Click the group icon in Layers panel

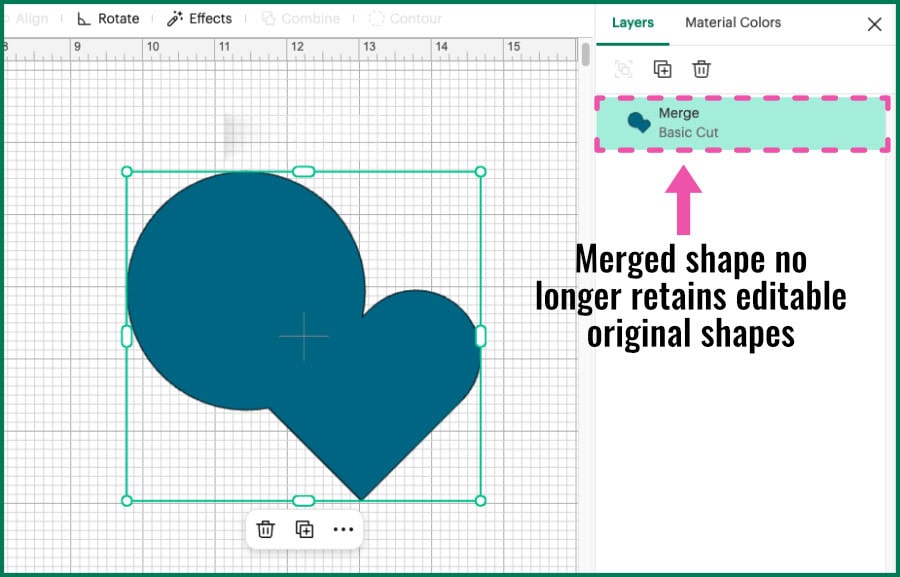point(623,69)
